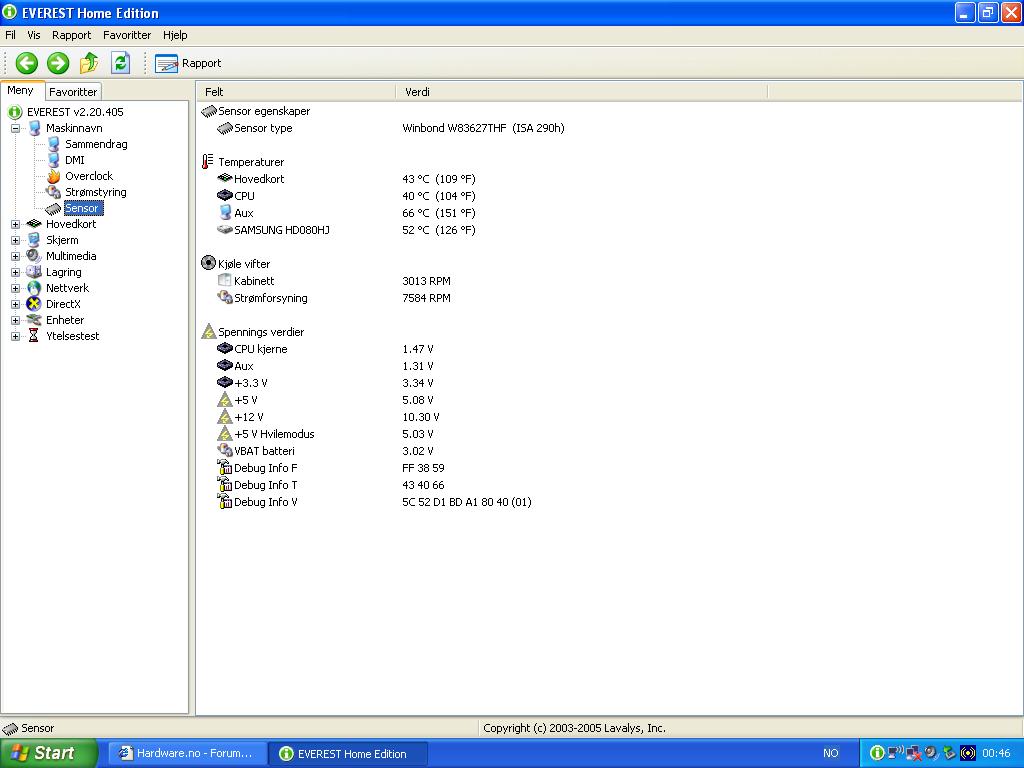The width and height of the screenshot is (1024, 768).
Task: Expand the DirectX tree node
Action: click(x=15, y=304)
